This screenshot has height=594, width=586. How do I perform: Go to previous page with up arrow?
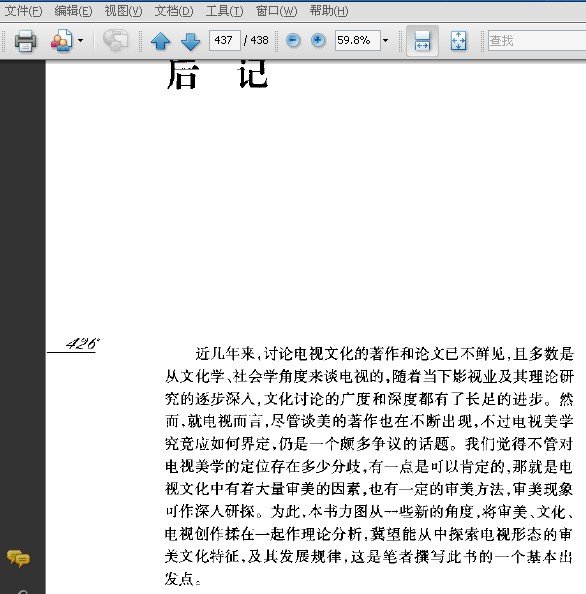click(x=161, y=41)
